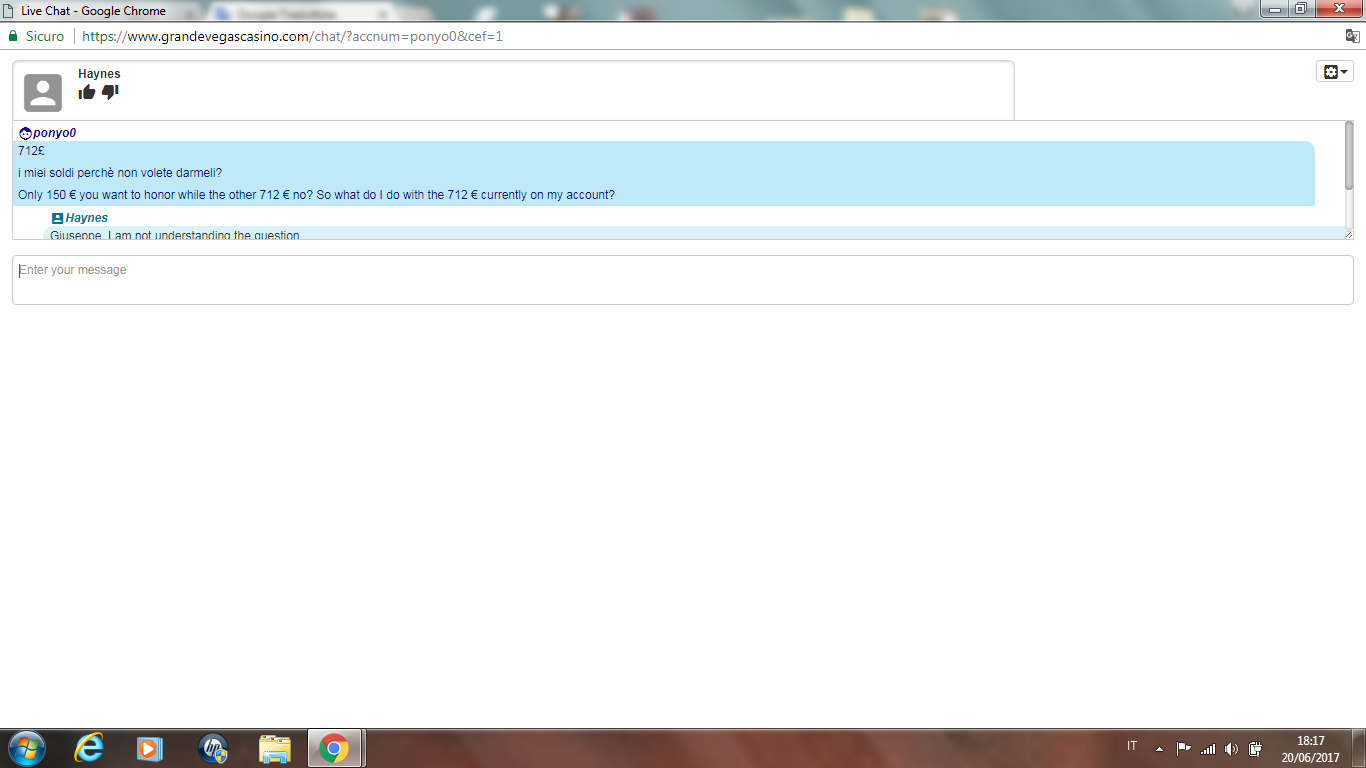The image size is (1366, 768).
Task: Click the ponyo0 sender name
Action: tap(54, 133)
